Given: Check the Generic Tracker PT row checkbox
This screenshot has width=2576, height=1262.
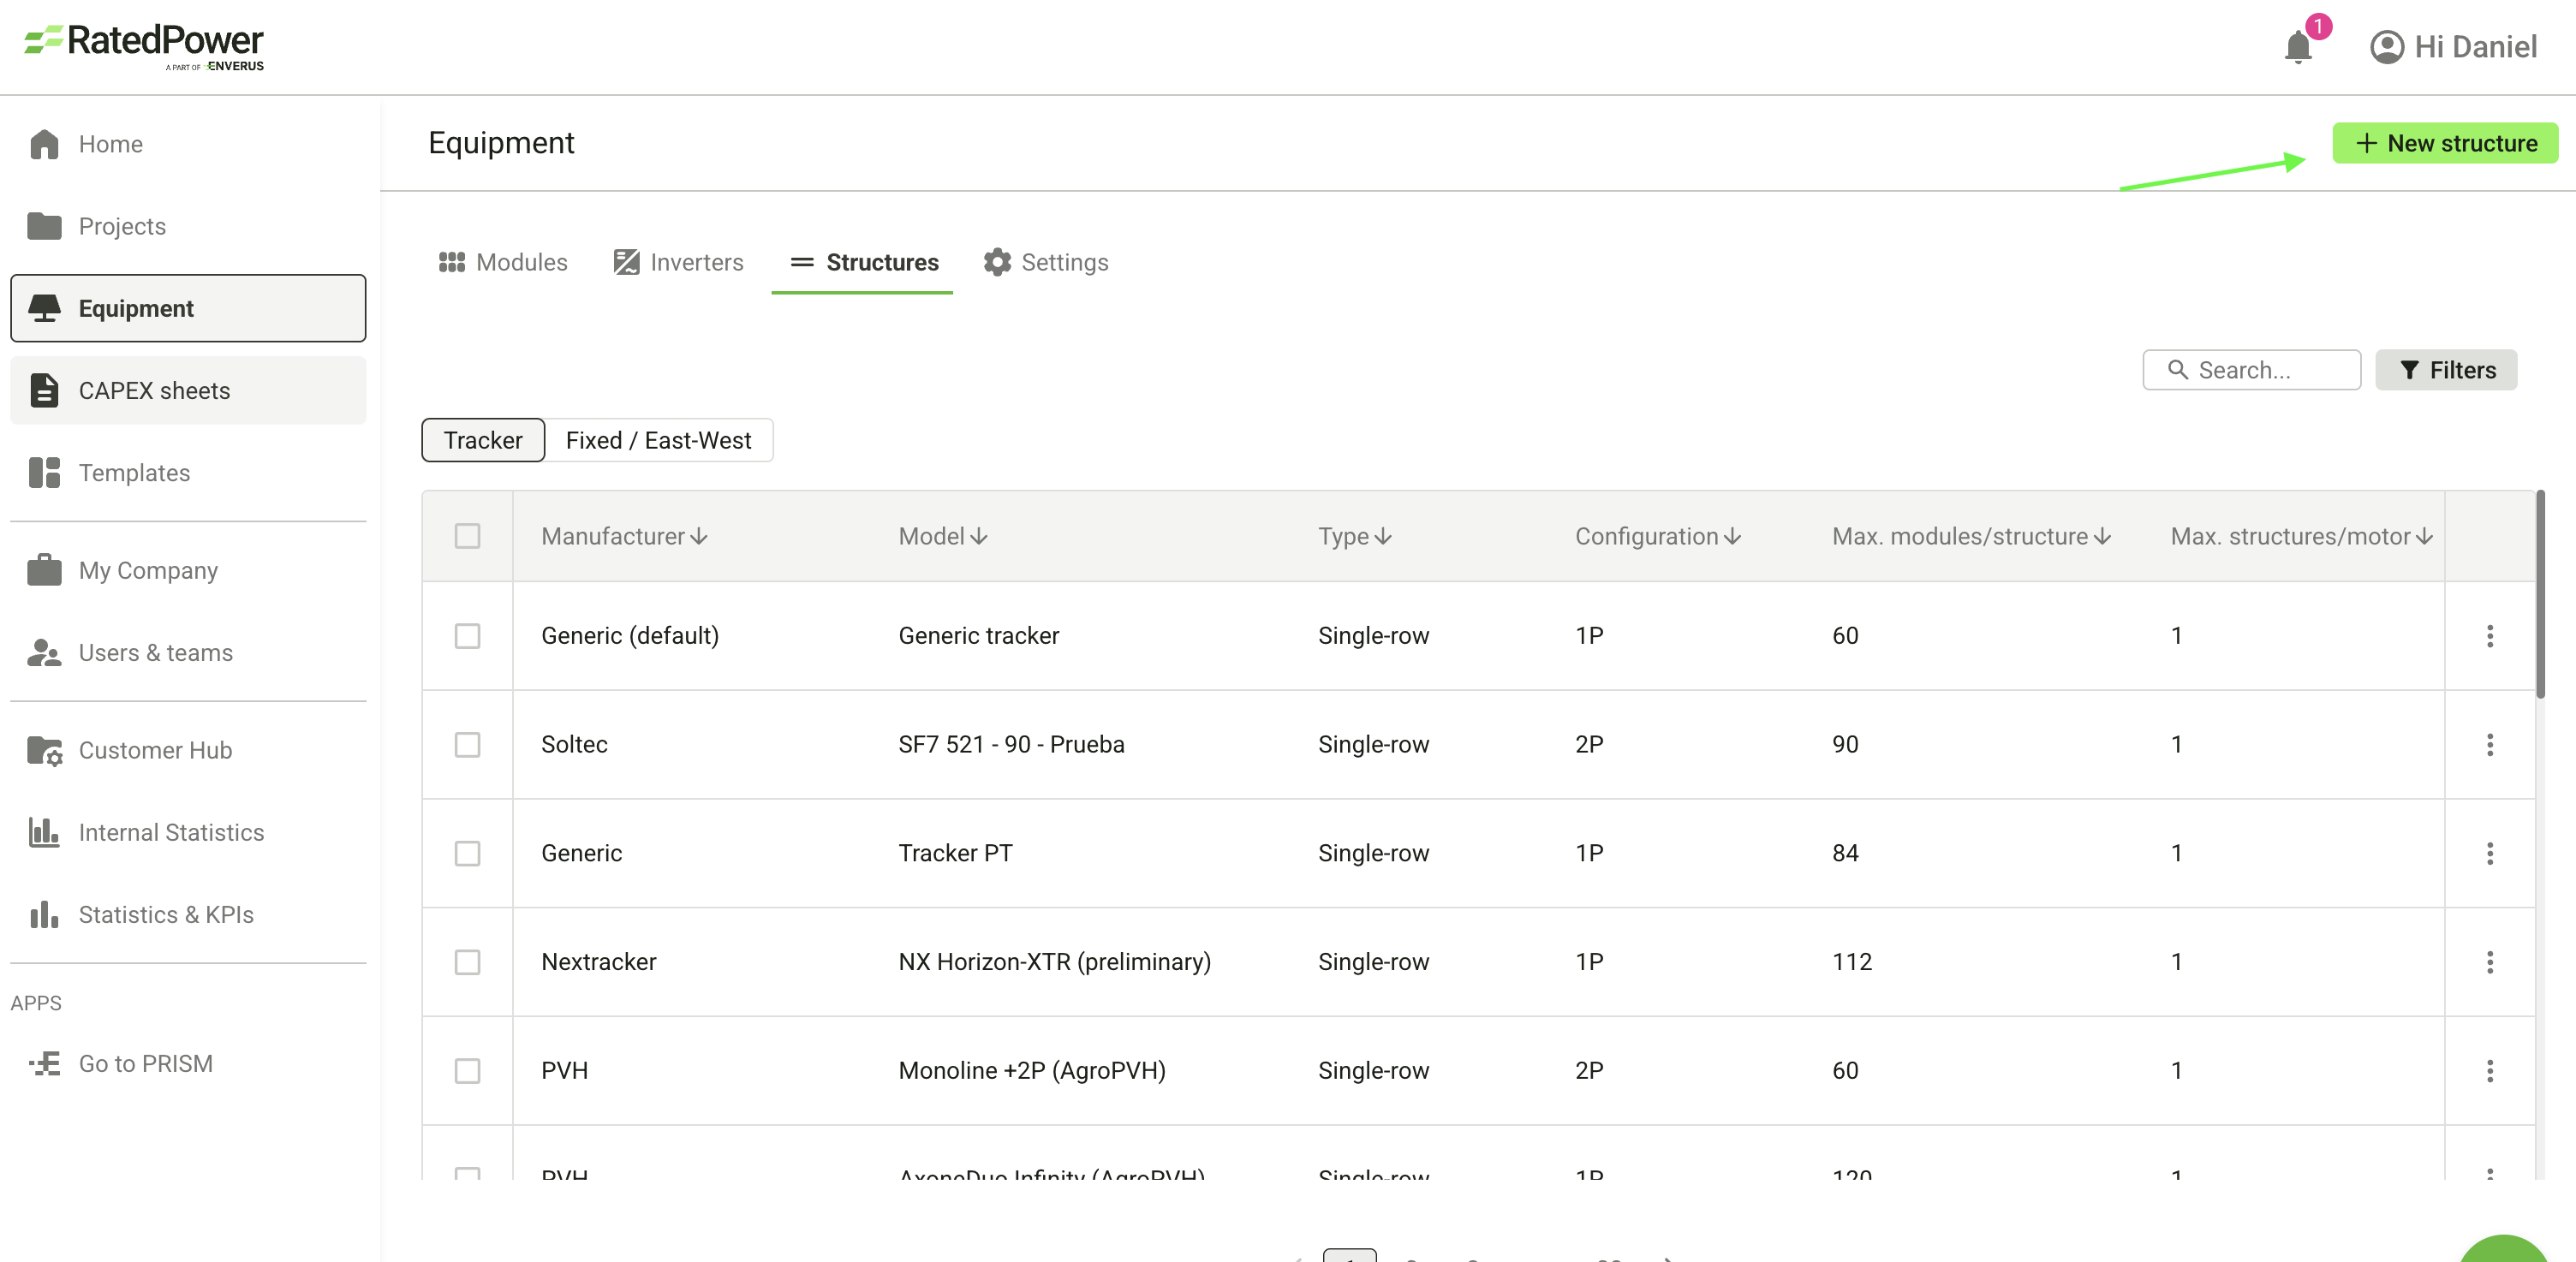Looking at the screenshot, I should pos(467,853).
